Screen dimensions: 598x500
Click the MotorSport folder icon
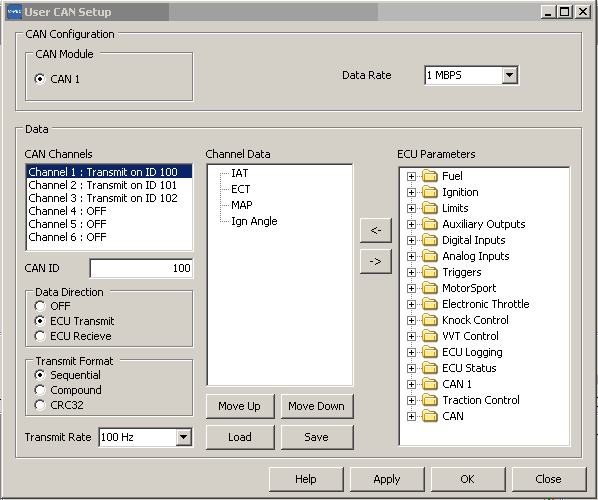click(x=430, y=288)
